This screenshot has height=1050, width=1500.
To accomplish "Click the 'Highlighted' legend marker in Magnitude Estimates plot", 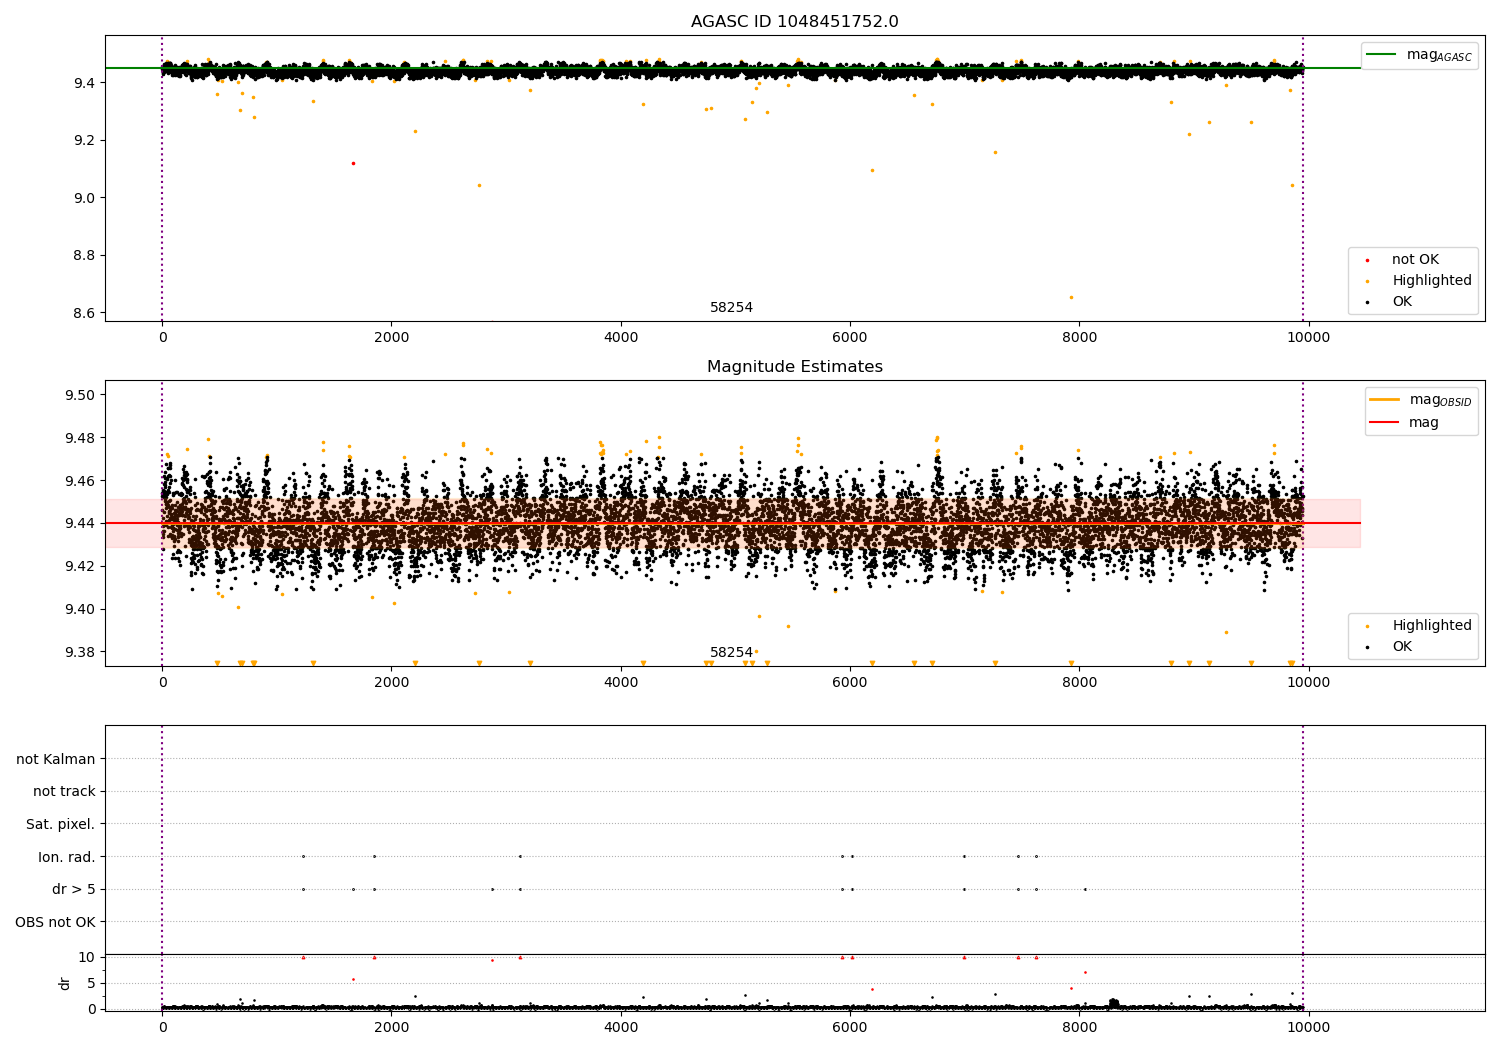I will [1367, 626].
